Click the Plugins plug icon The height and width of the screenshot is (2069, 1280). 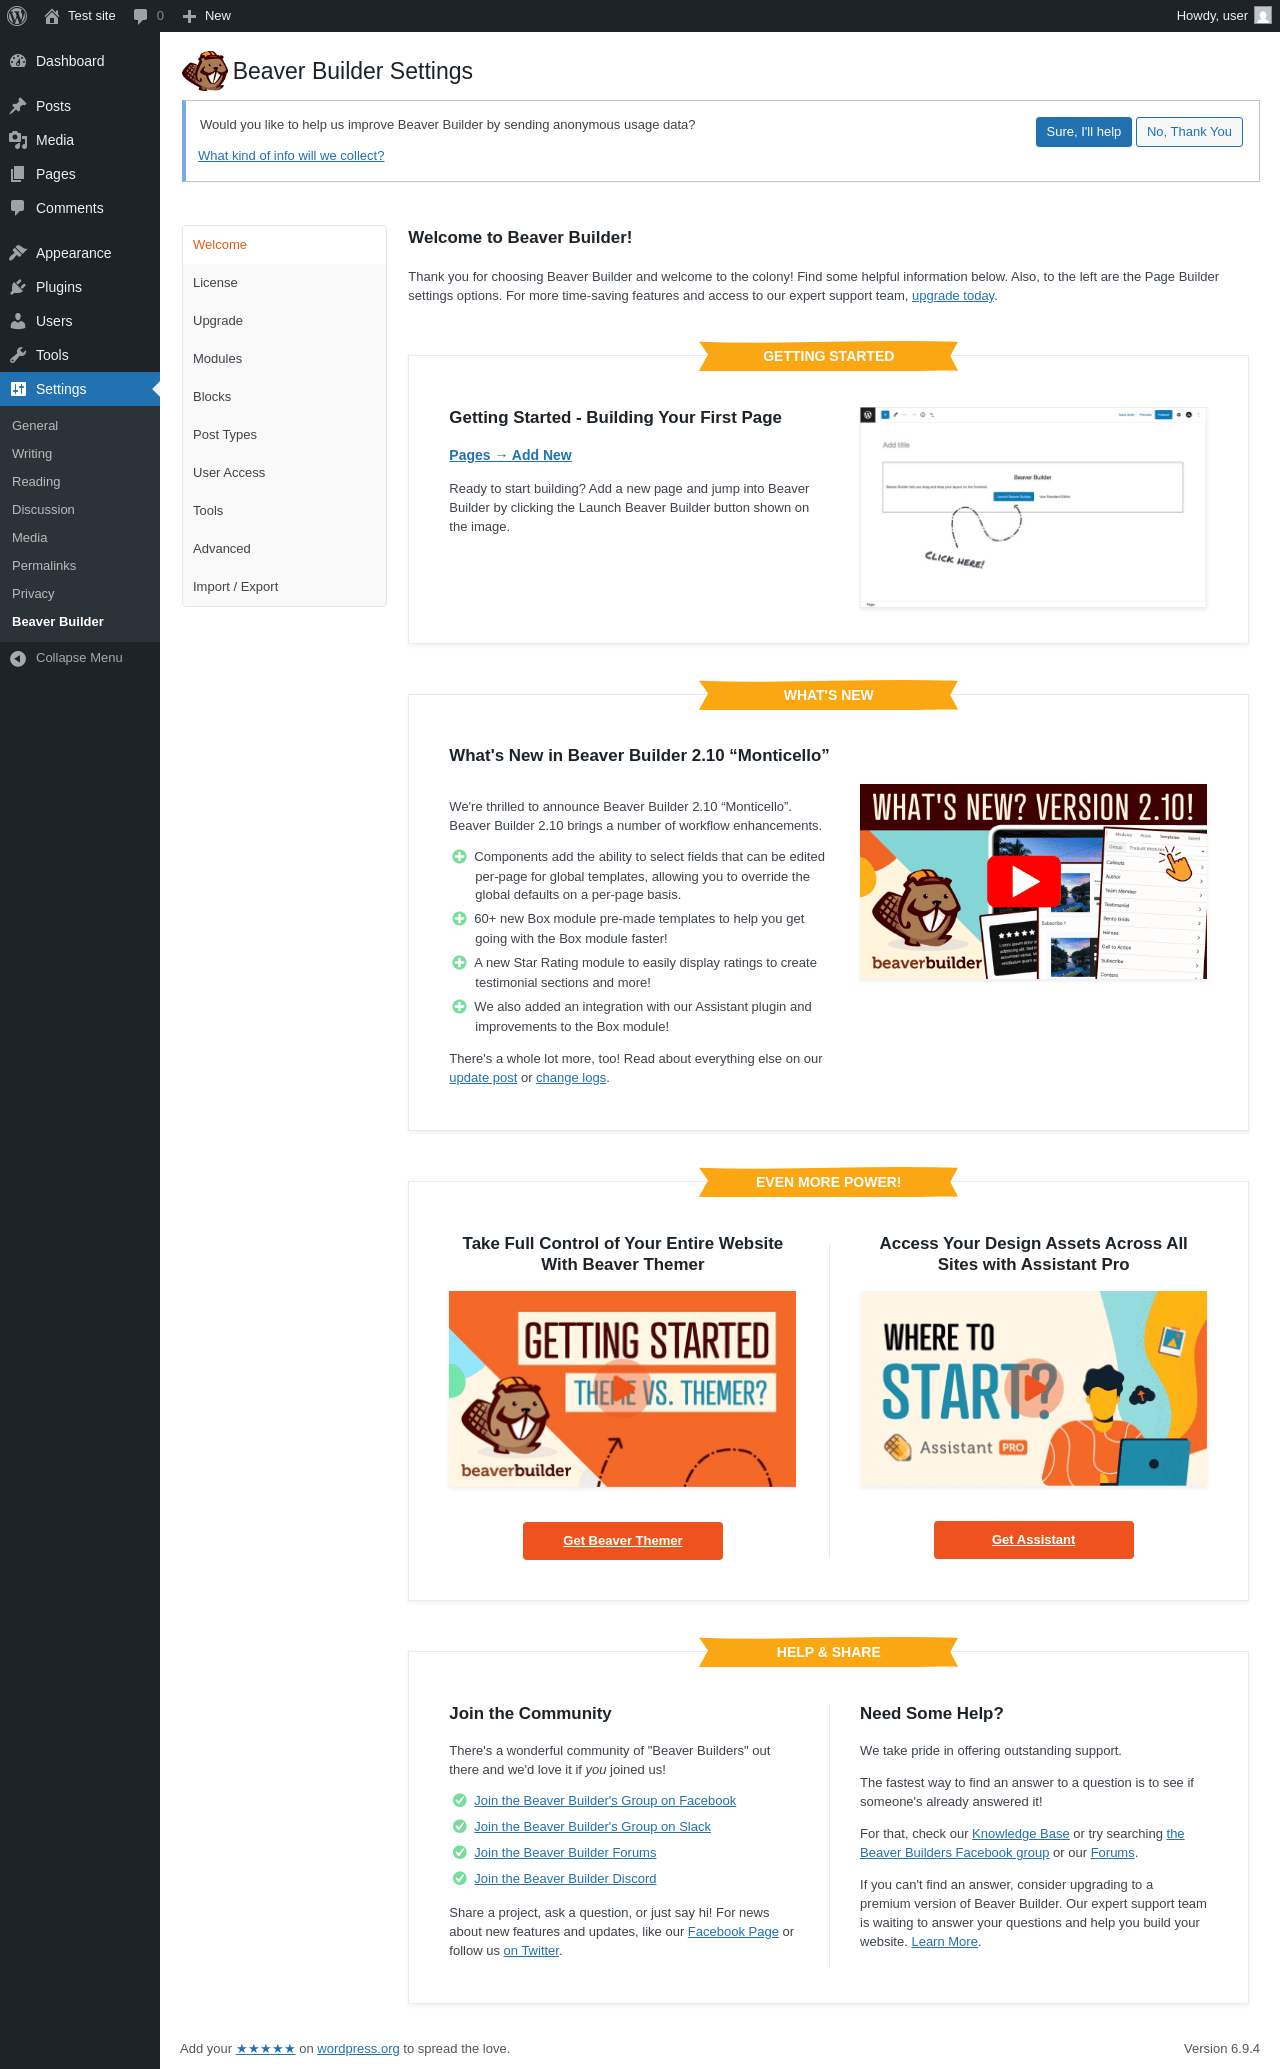tap(18, 287)
